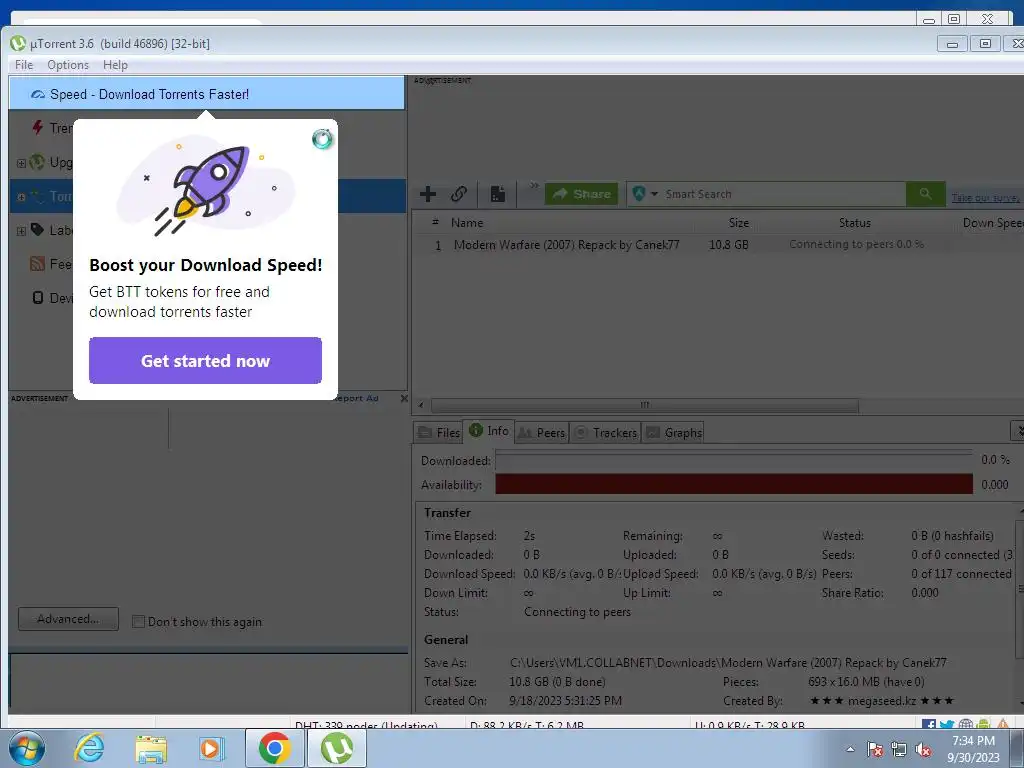
Task: Click the clock showing 7:34 PM
Action: [x=973, y=741]
